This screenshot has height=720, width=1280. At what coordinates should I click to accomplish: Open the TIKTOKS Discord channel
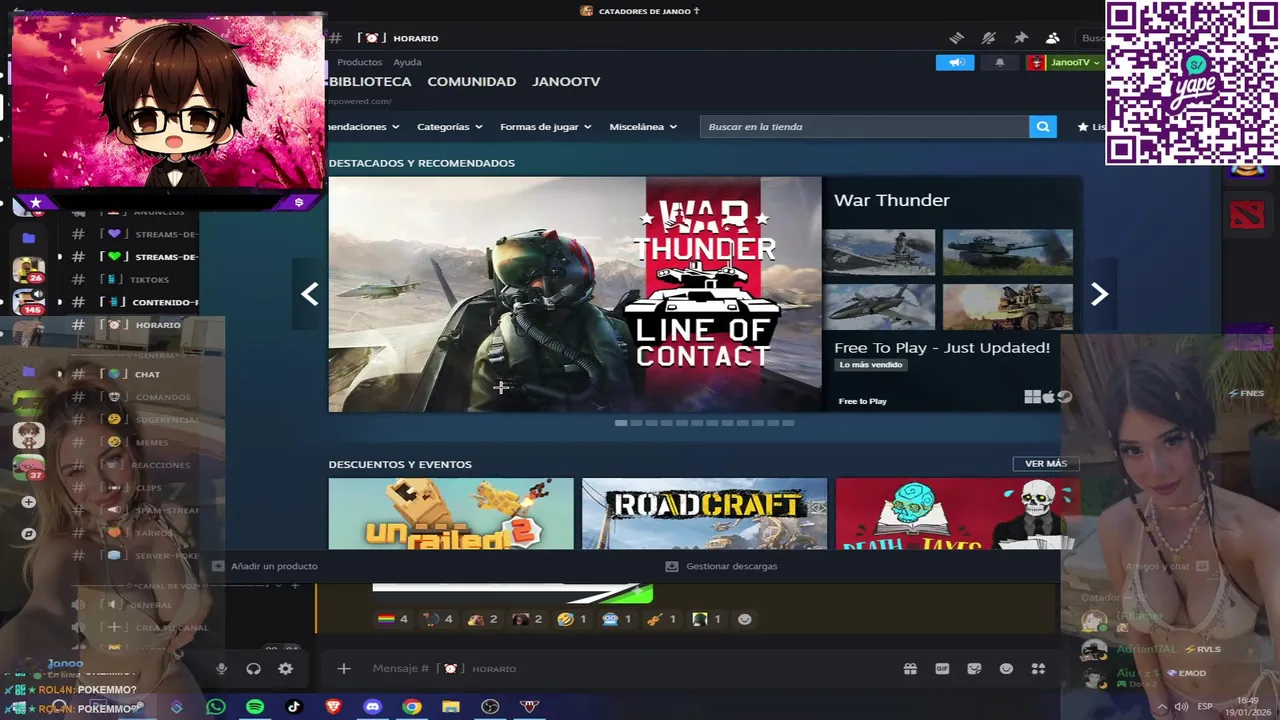(x=135, y=280)
